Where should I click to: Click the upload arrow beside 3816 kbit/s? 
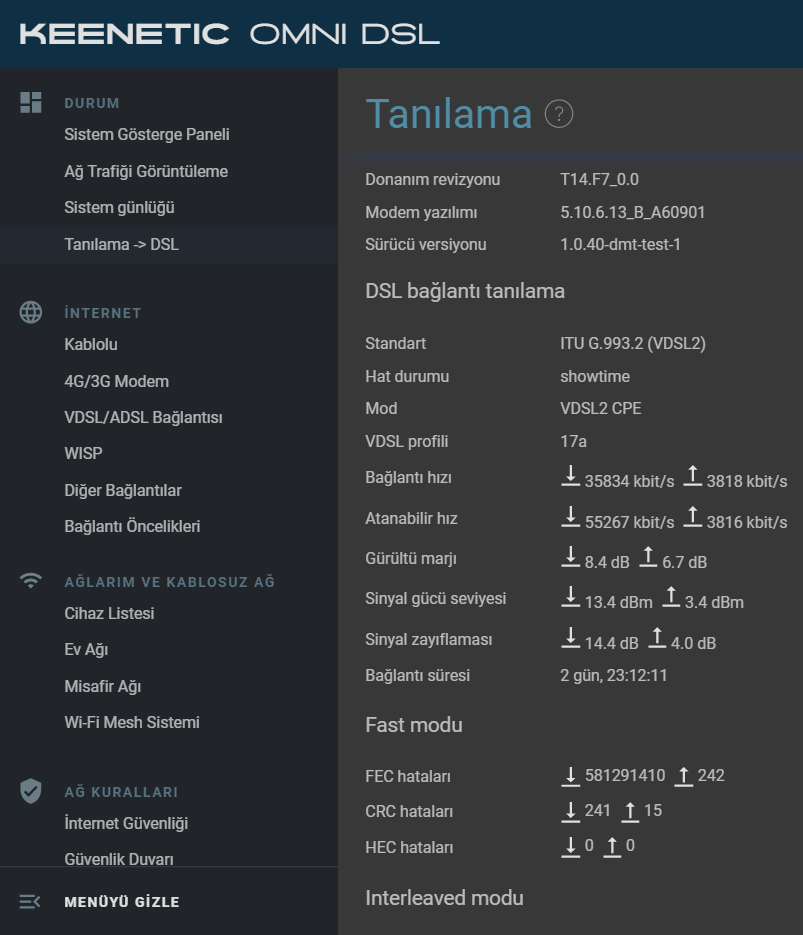pyautogui.click(x=692, y=517)
